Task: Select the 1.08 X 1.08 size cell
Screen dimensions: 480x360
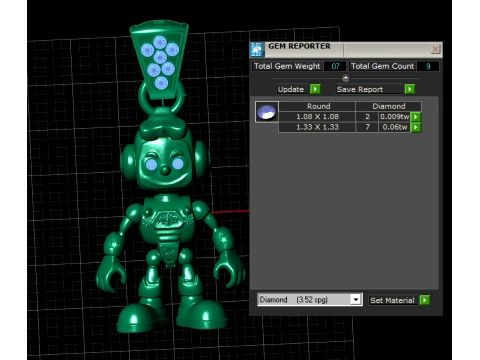Action: point(317,117)
